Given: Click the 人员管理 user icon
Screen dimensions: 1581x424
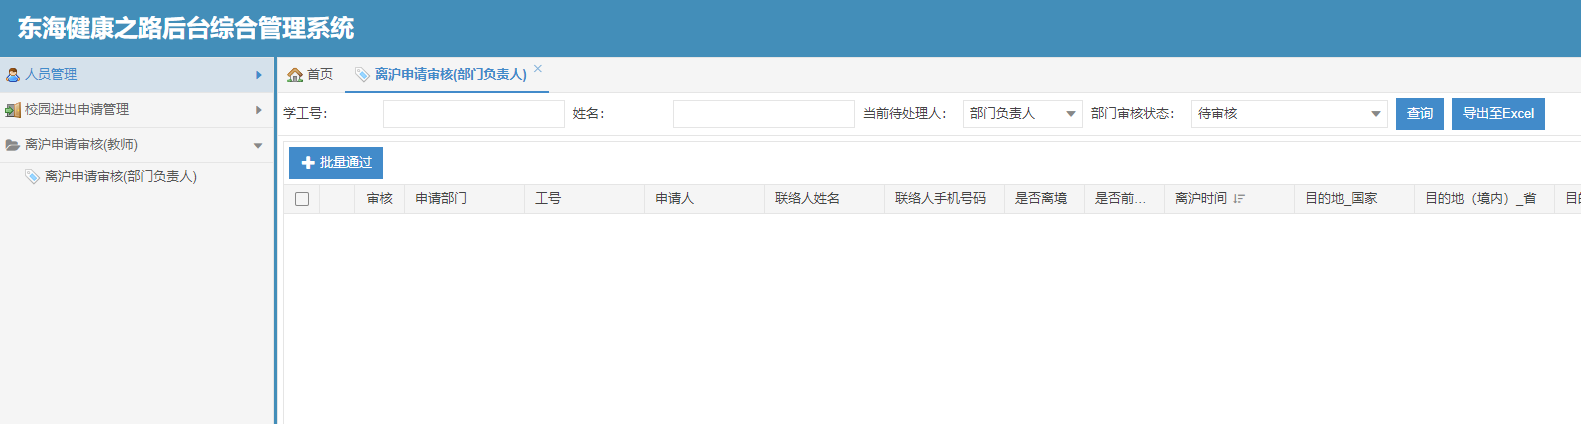Looking at the screenshot, I should click(x=13, y=75).
